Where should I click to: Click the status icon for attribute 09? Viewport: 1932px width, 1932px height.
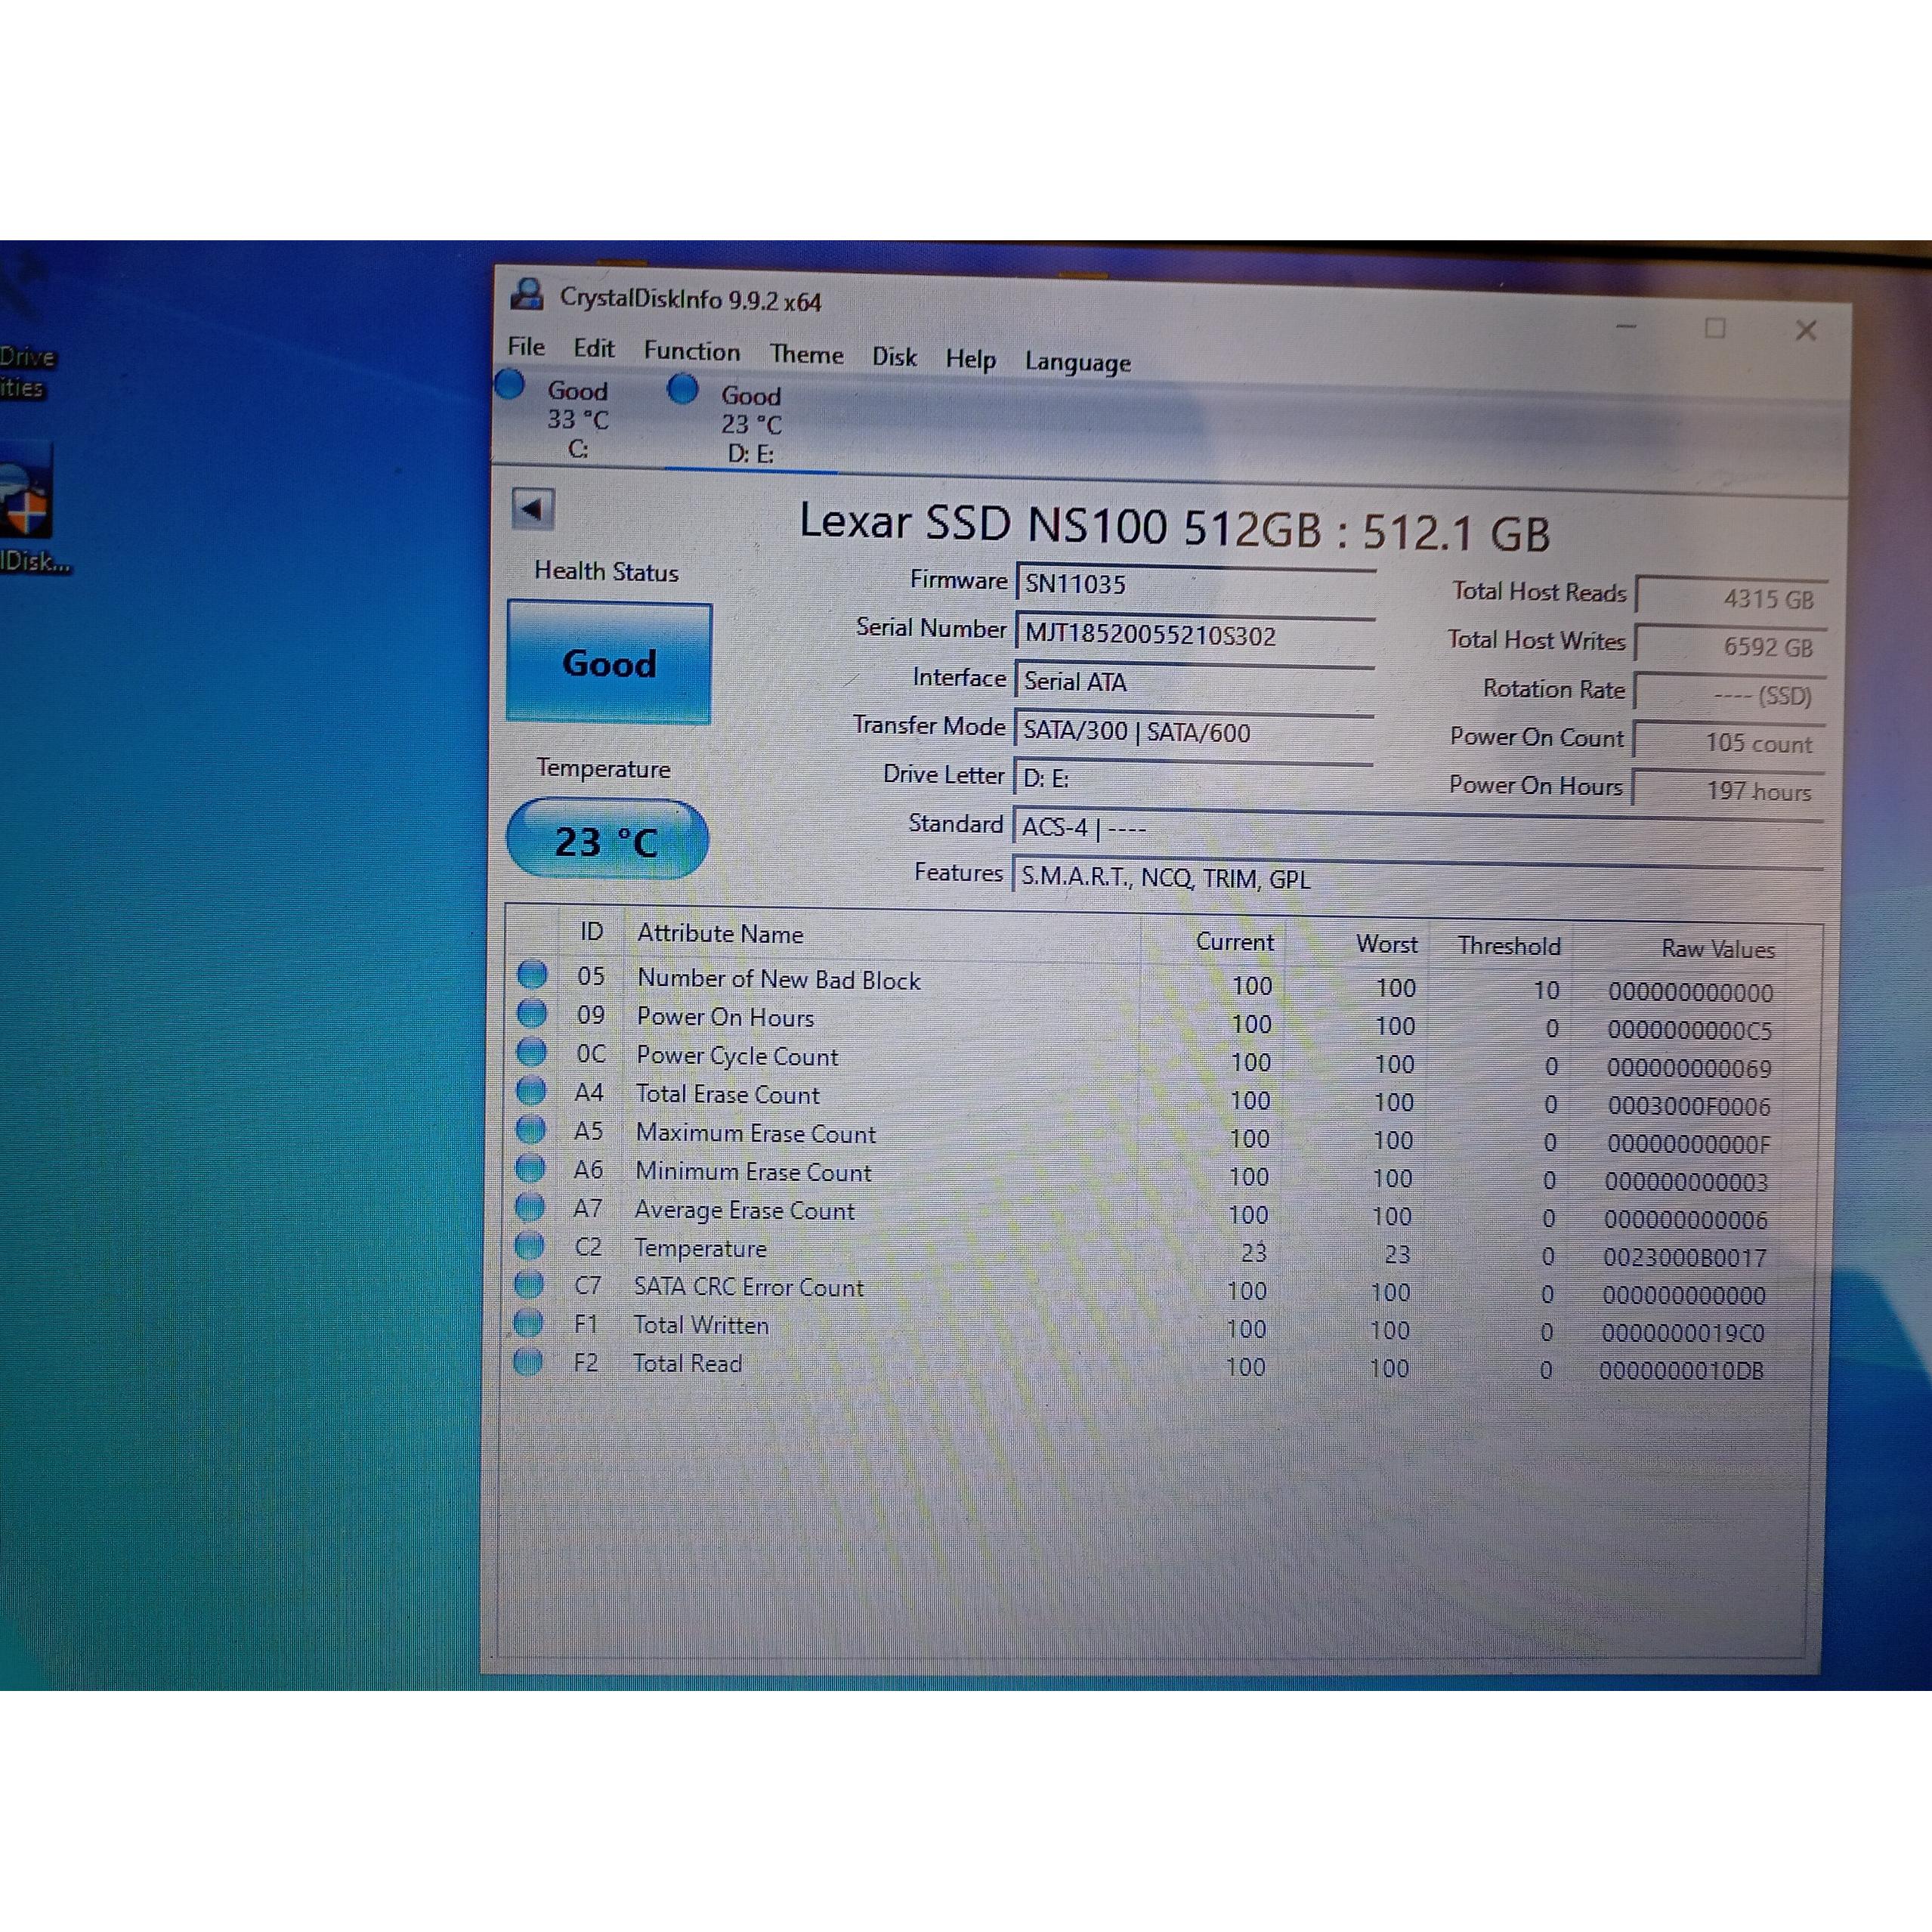pos(532,1013)
